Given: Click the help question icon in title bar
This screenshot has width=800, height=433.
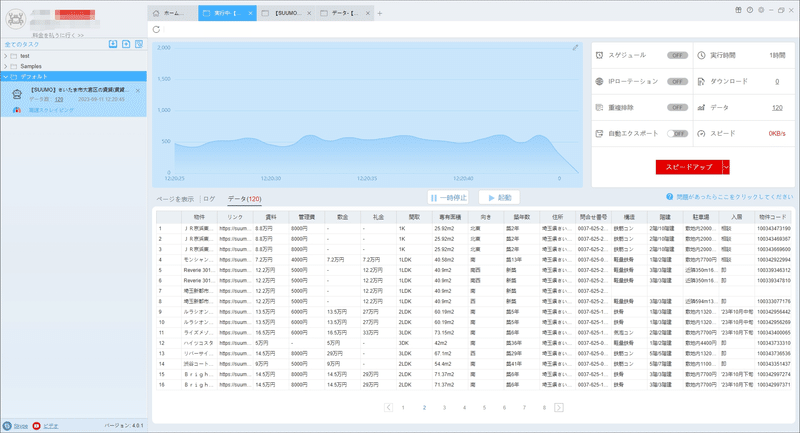Looking at the screenshot, I should click(749, 10).
